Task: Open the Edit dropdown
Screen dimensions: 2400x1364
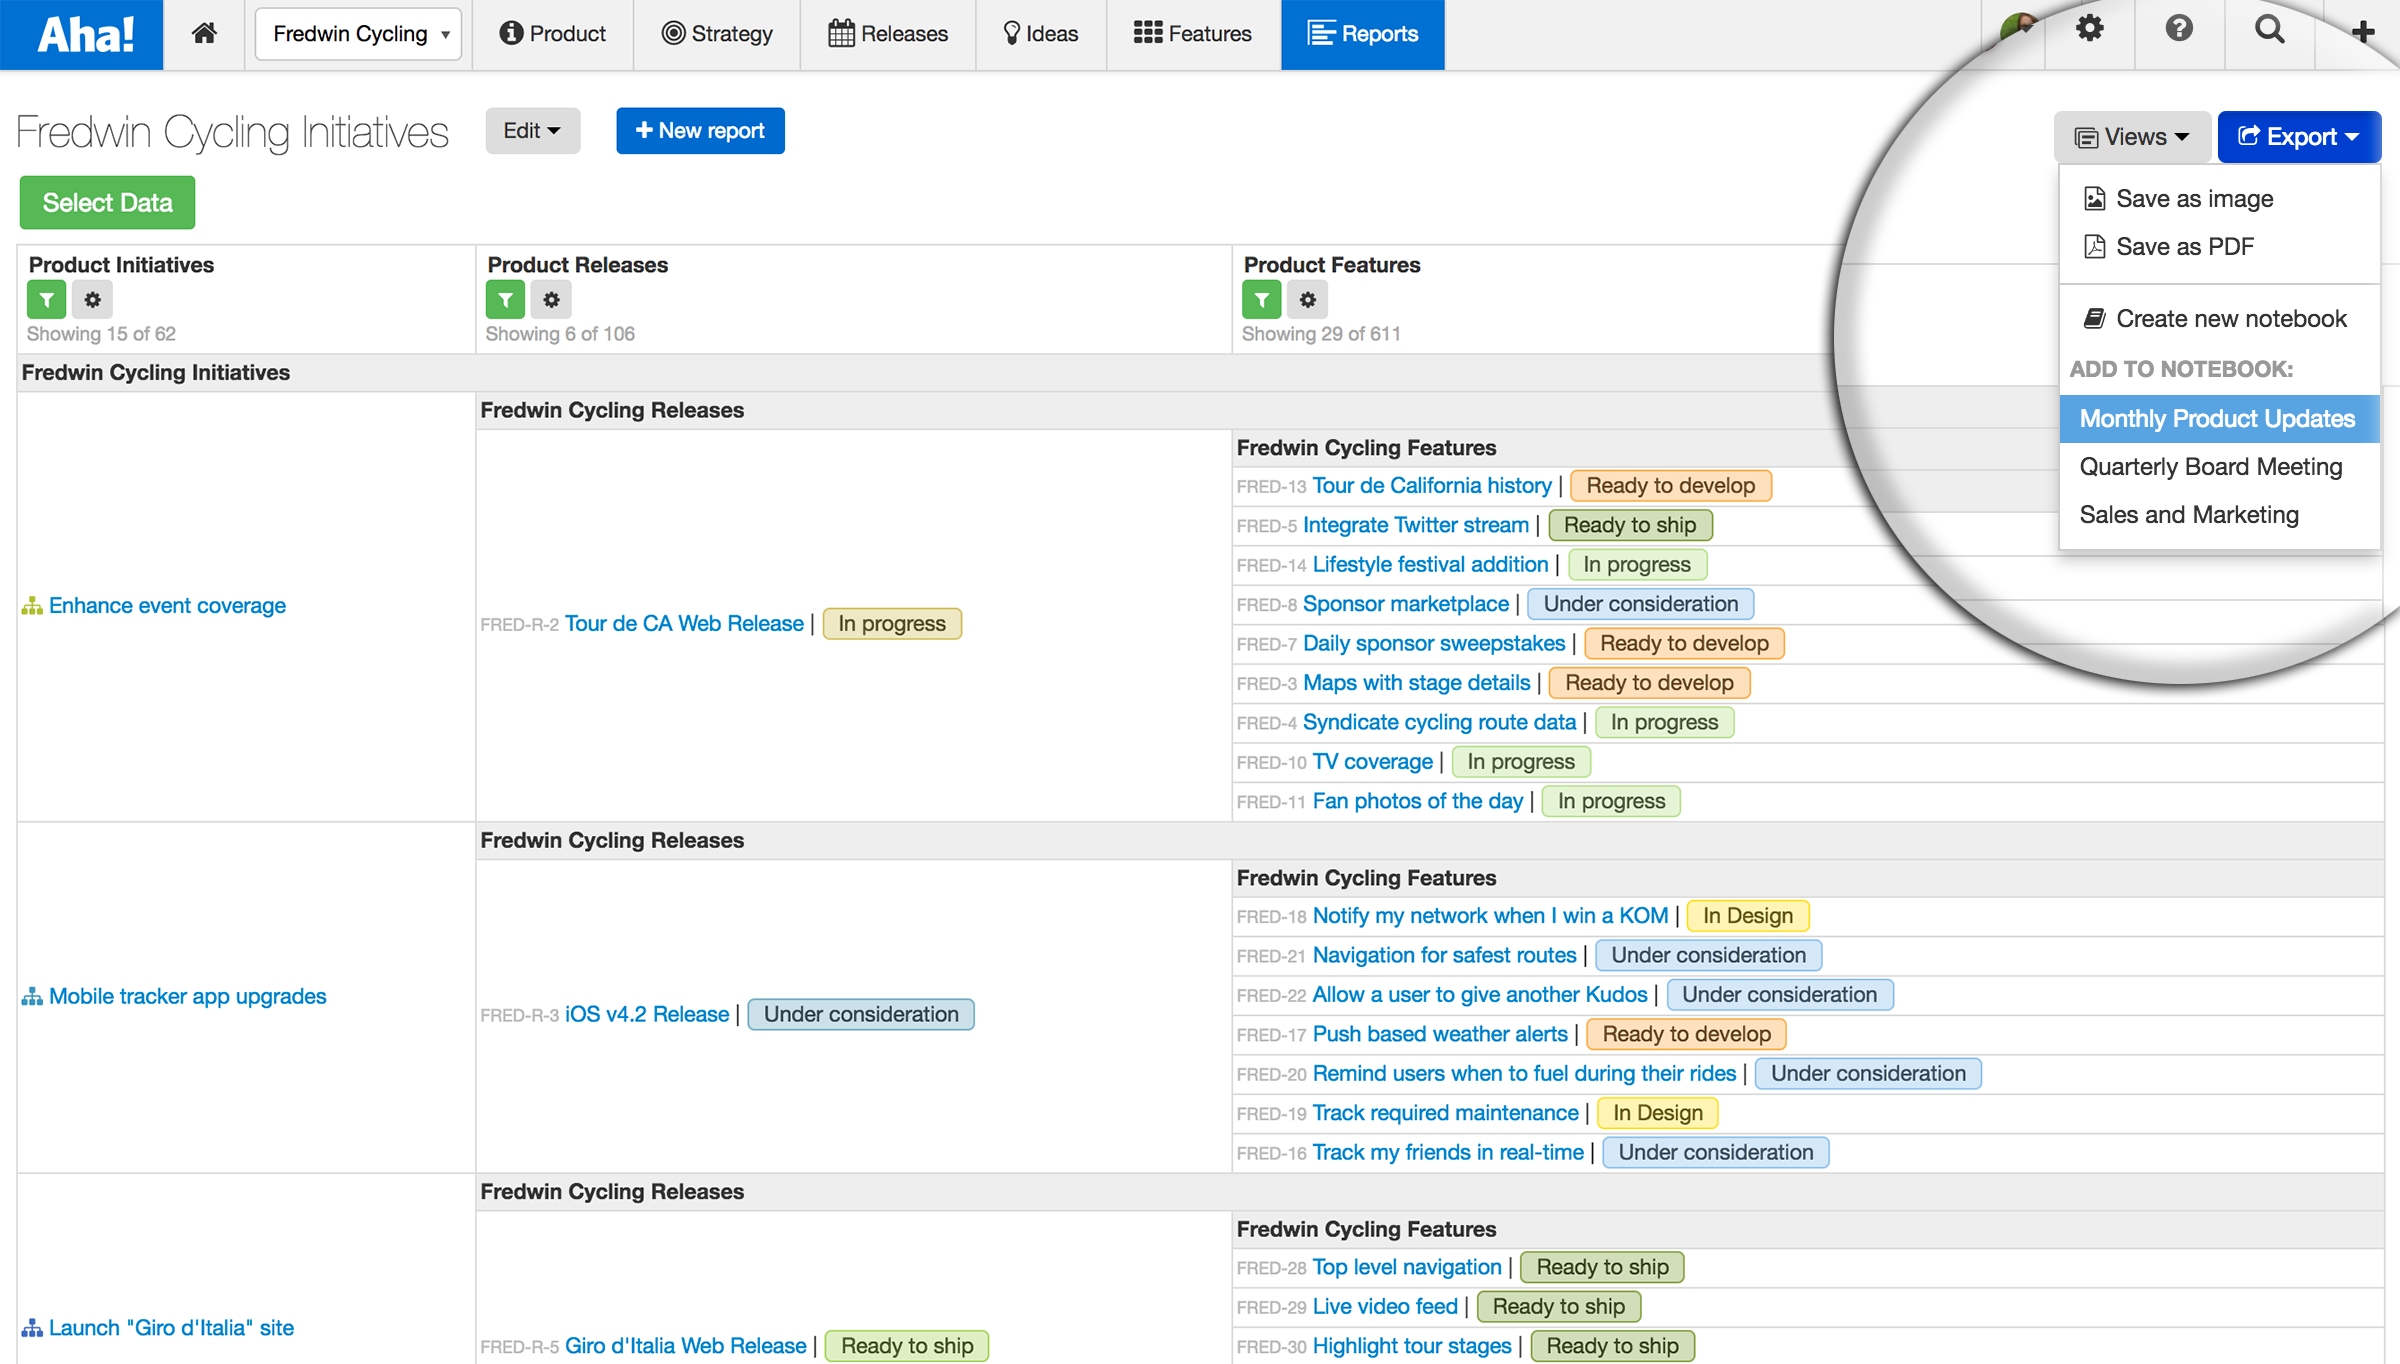Action: pyautogui.click(x=532, y=131)
